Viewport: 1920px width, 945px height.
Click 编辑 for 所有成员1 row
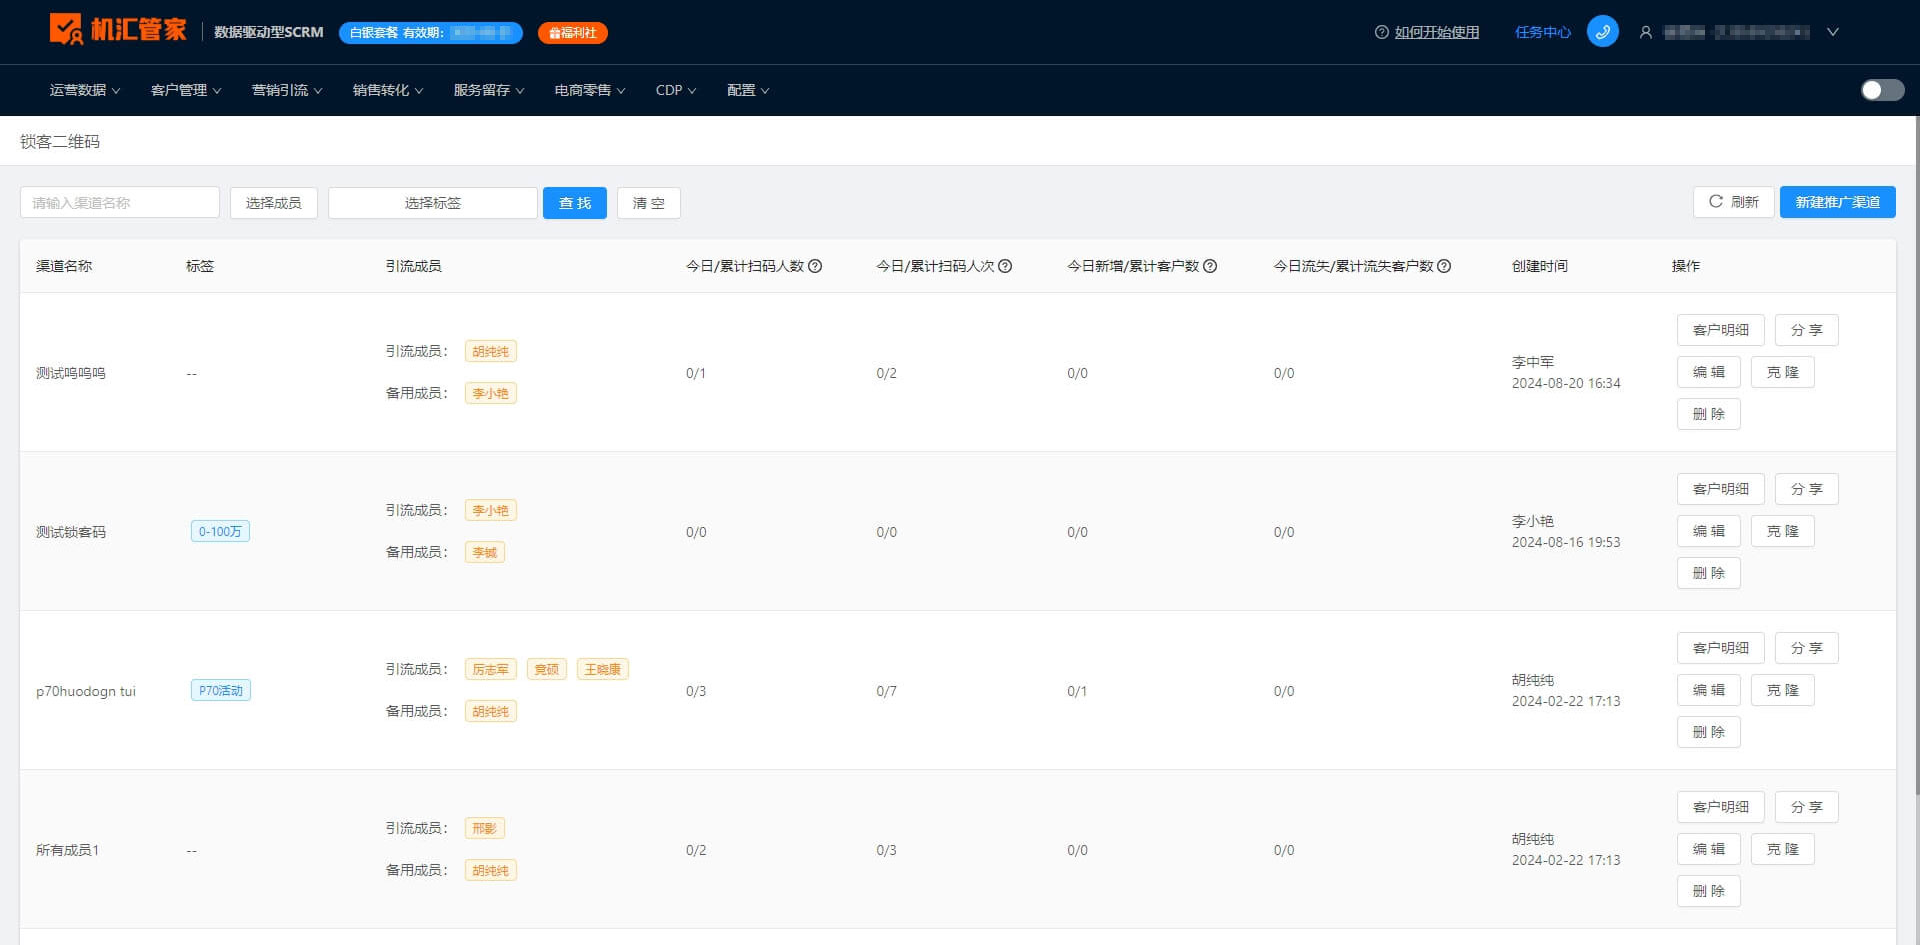pyautogui.click(x=1709, y=849)
